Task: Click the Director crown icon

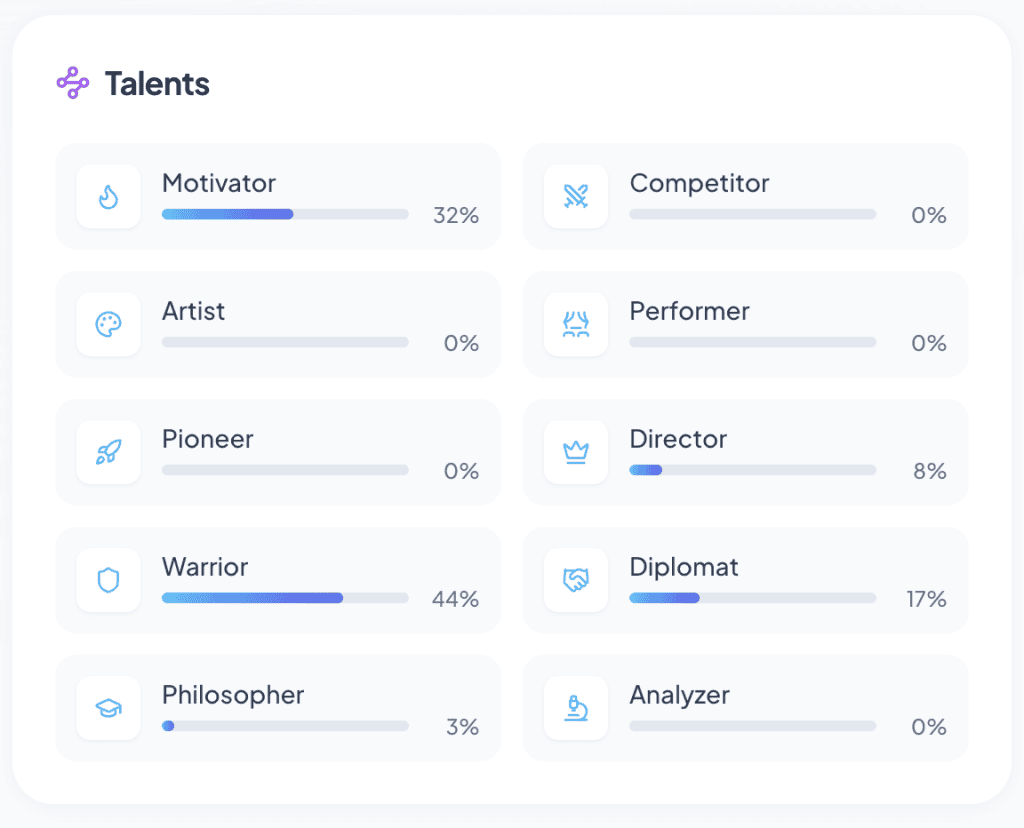Action: (576, 452)
